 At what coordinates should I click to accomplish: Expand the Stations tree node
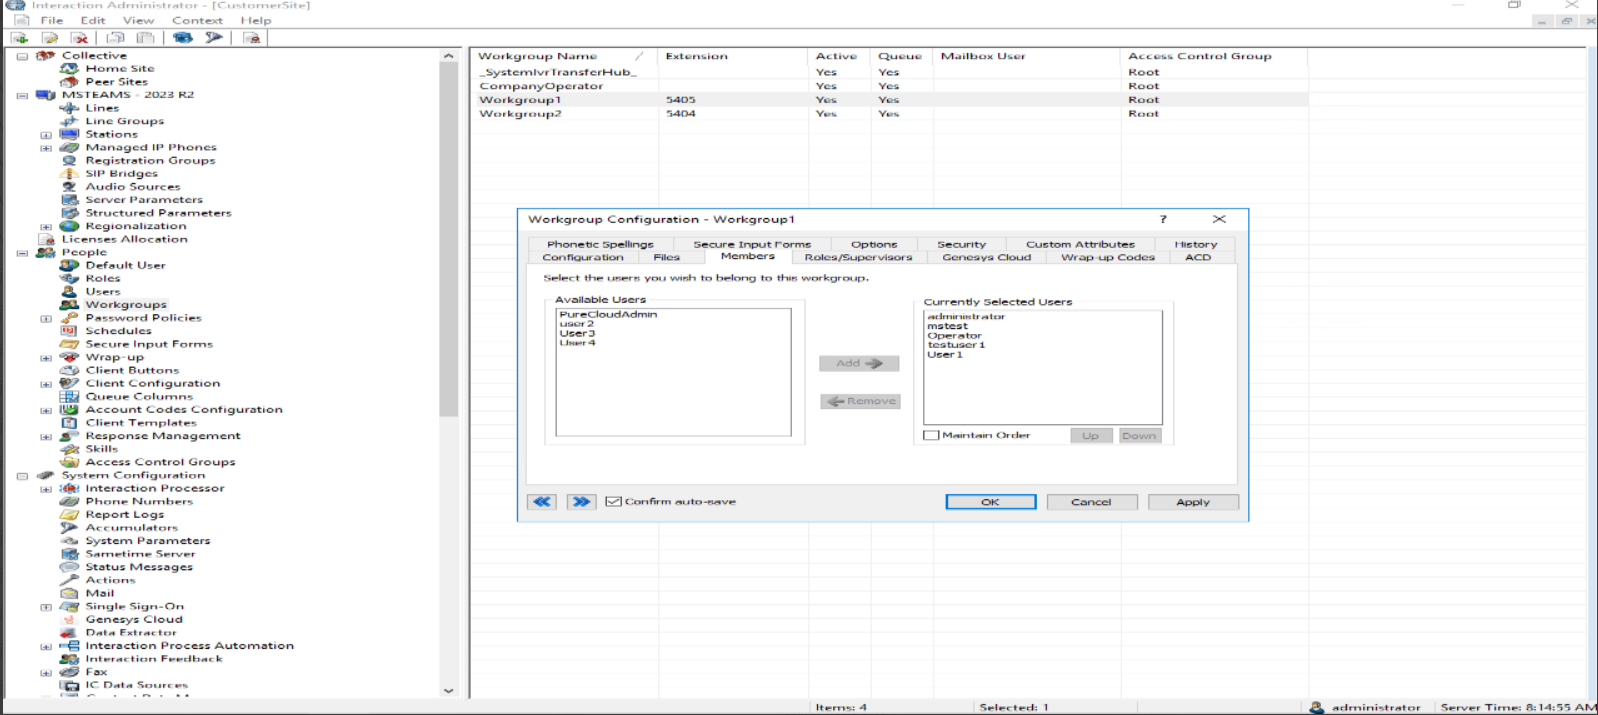[x=46, y=135]
